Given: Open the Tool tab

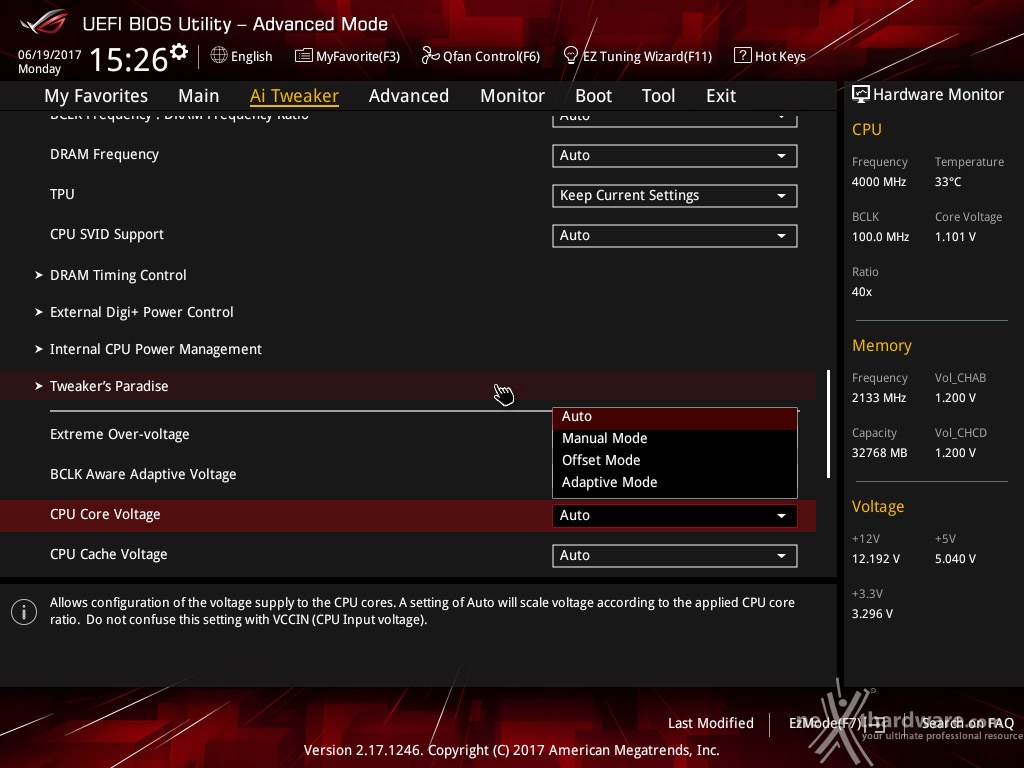Looking at the screenshot, I should (658, 96).
